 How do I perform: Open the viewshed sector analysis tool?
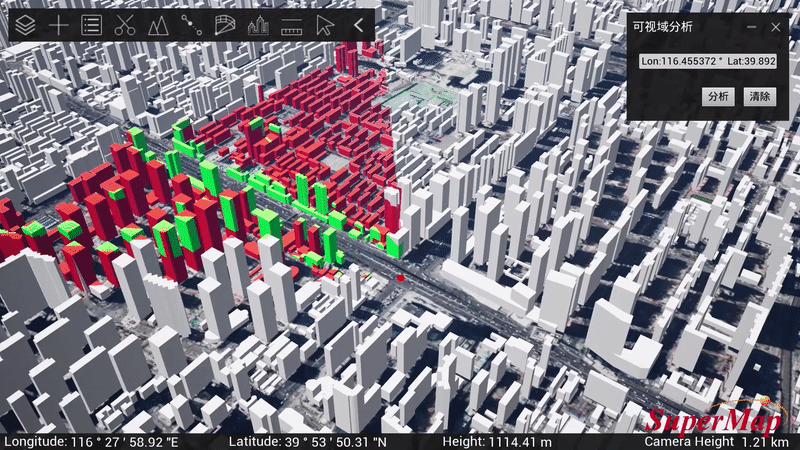(x=225, y=25)
